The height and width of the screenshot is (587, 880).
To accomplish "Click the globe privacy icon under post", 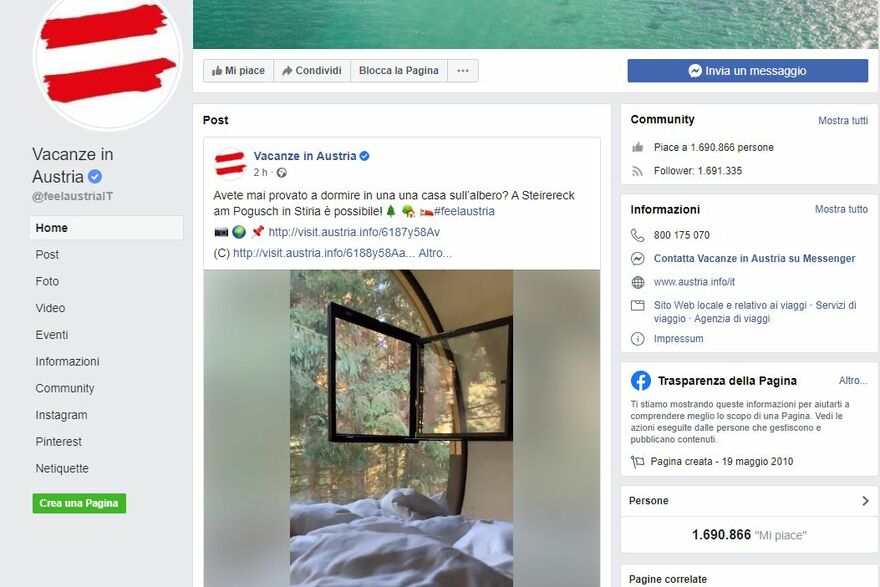I will [282, 173].
